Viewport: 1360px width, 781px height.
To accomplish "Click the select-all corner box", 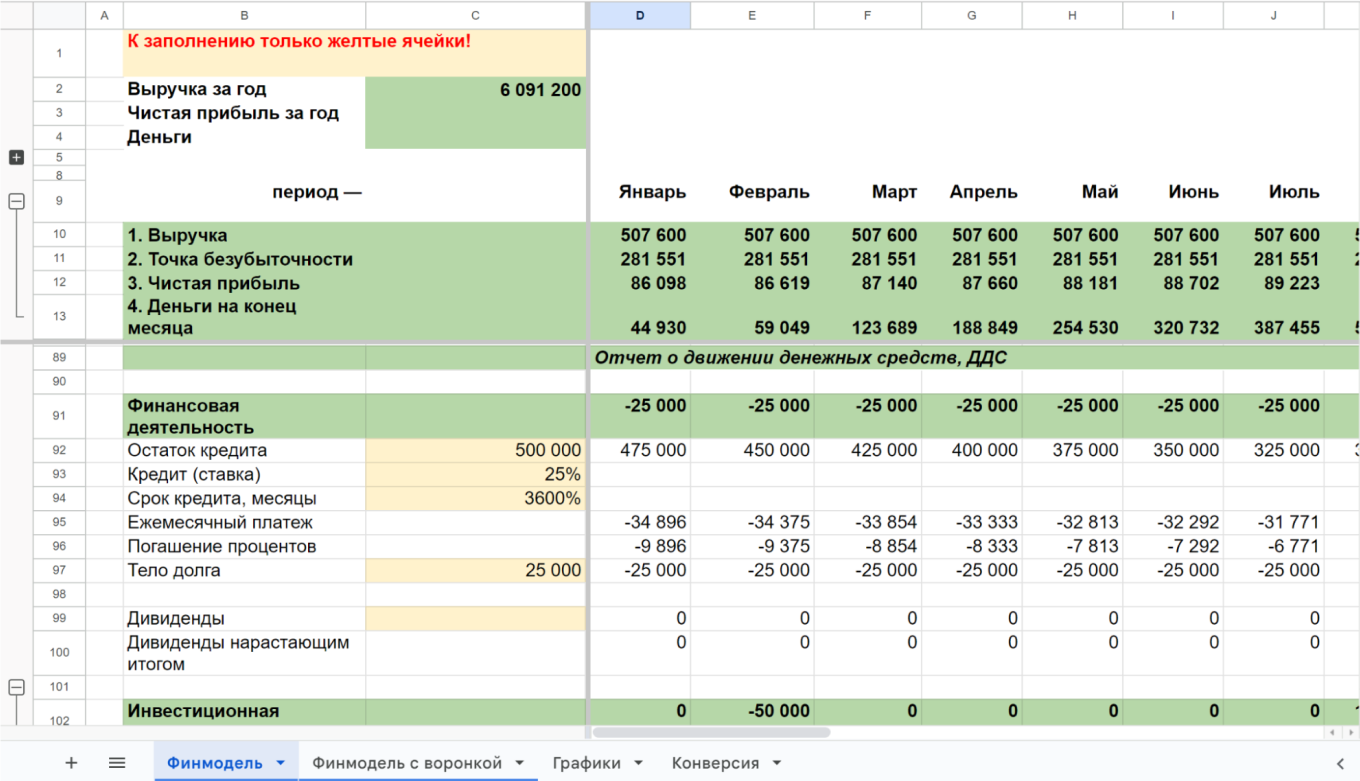I will point(59,15).
